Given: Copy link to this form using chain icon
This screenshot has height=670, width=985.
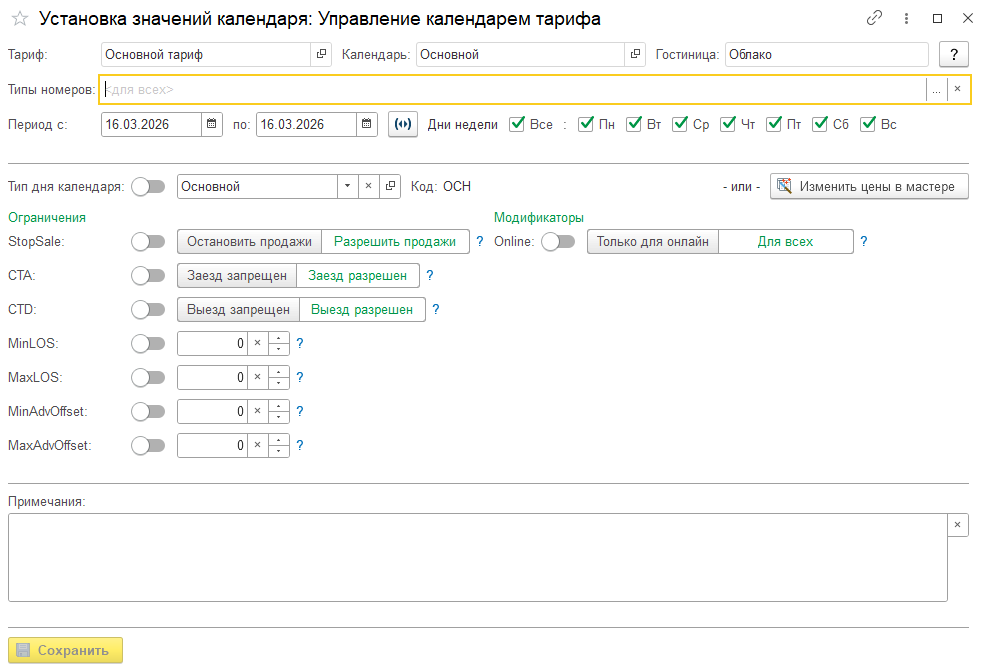Looking at the screenshot, I should [875, 19].
